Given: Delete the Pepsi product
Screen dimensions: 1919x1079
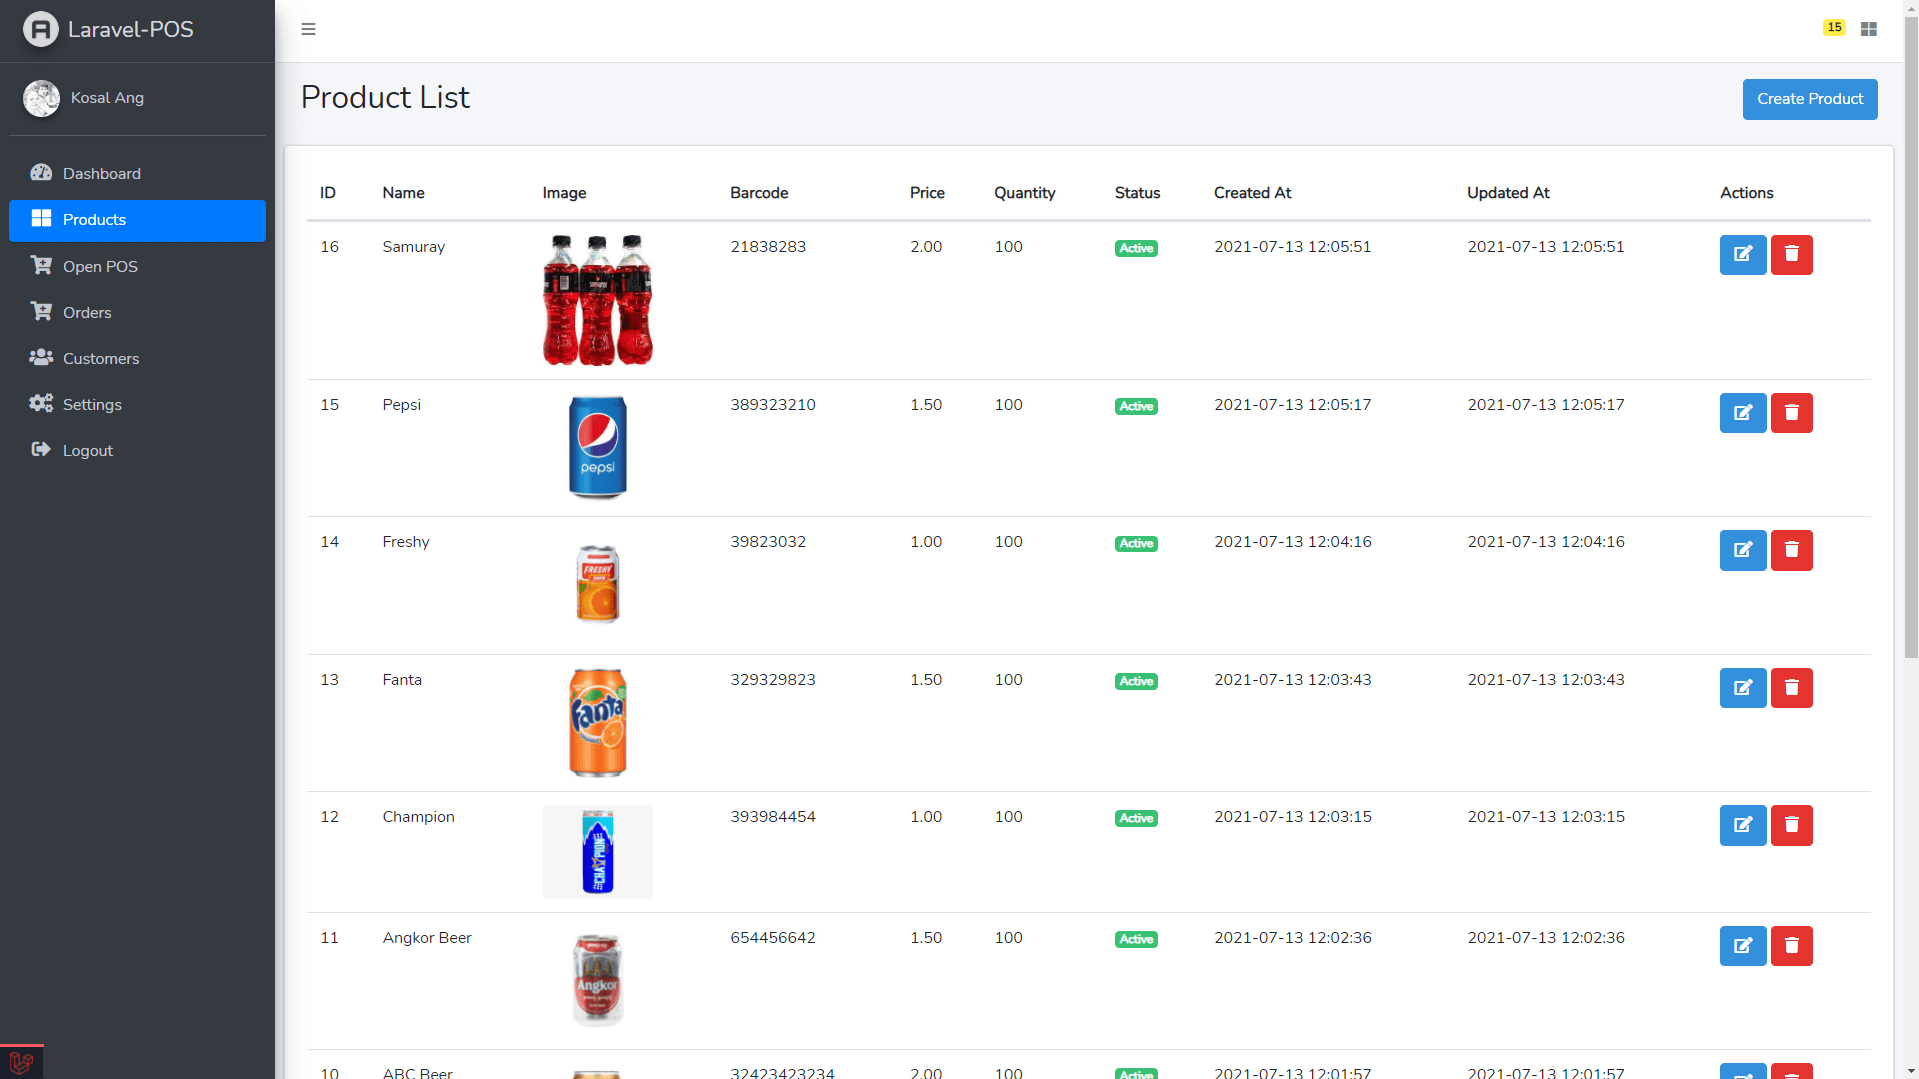Looking at the screenshot, I should [1791, 412].
